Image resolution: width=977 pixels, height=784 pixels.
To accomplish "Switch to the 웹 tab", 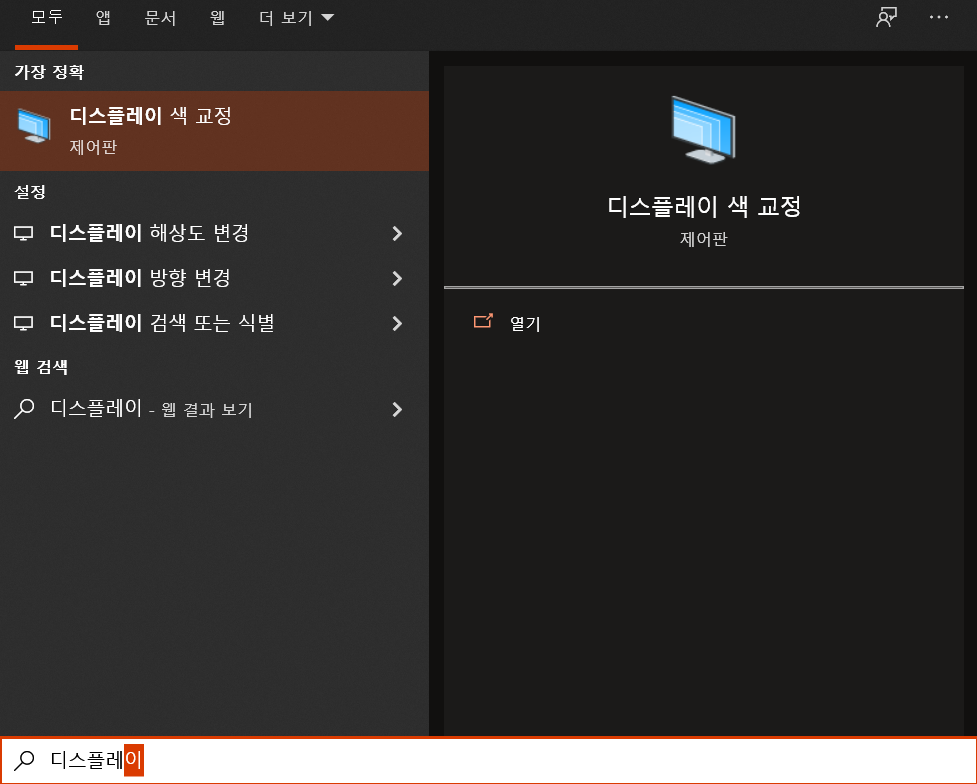I will coord(217,17).
